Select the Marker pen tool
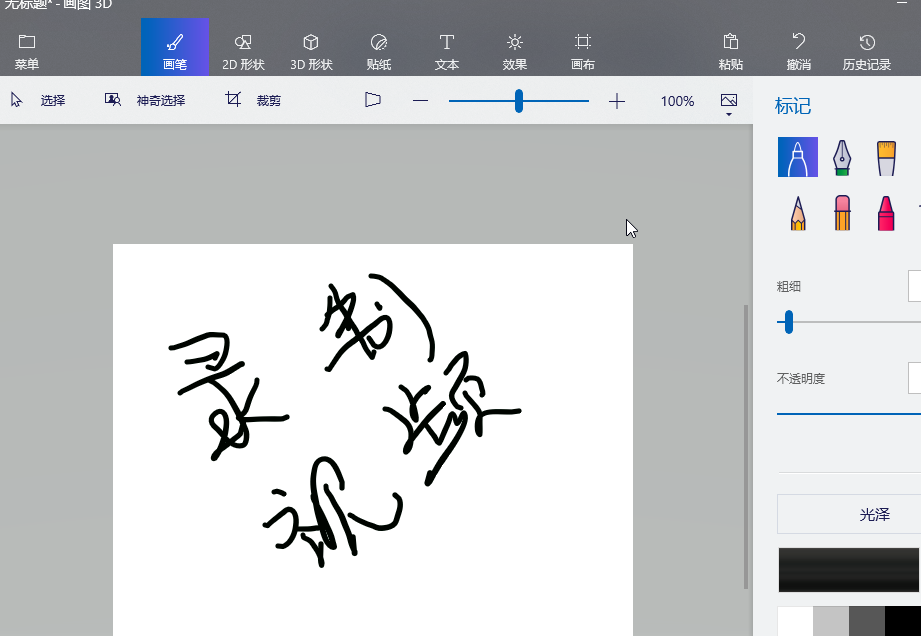The width and height of the screenshot is (921, 636). [x=798, y=157]
